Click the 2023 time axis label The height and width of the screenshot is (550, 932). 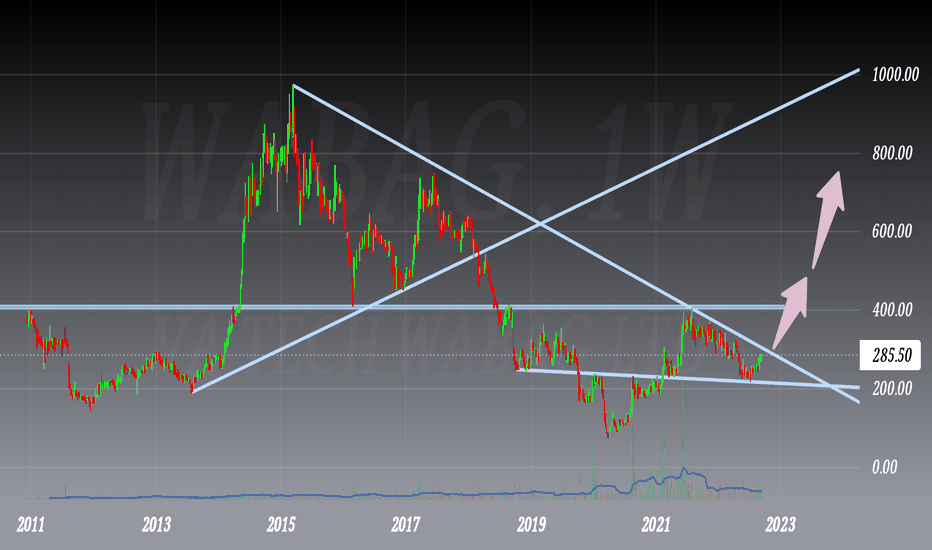(780, 524)
